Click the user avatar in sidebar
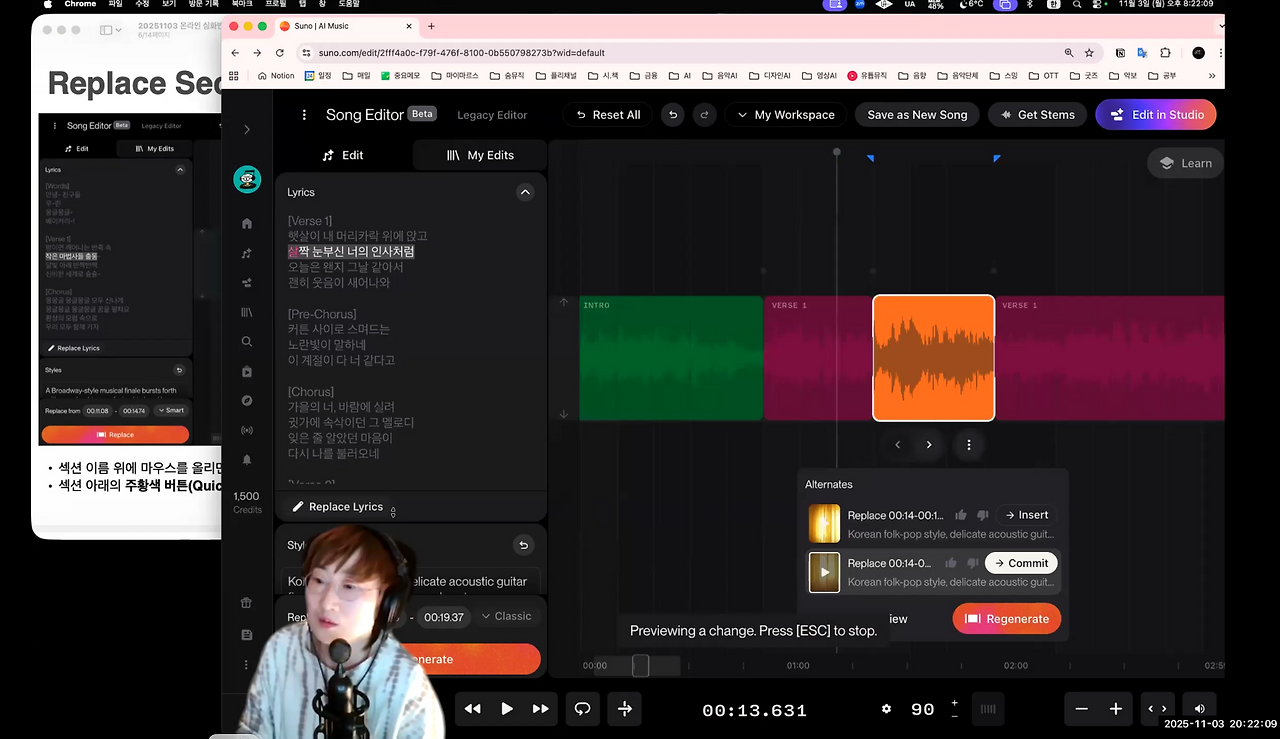The width and height of the screenshot is (1280, 739). pos(247,179)
